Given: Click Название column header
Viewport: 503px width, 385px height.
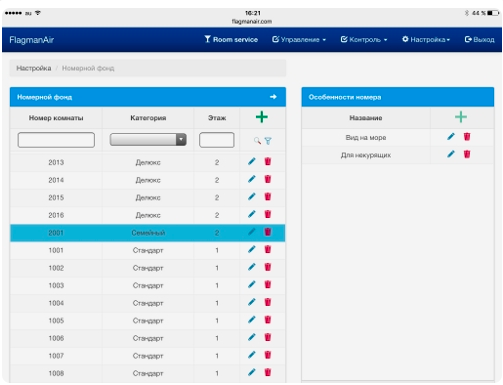Looking at the screenshot, I should (366, 118).
